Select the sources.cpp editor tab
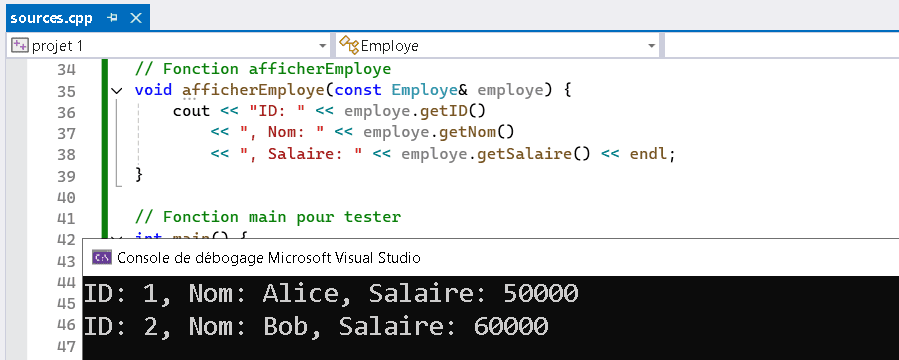Image resolution: width=899 pixels, height=360 pixels. [x=78, y=18]
